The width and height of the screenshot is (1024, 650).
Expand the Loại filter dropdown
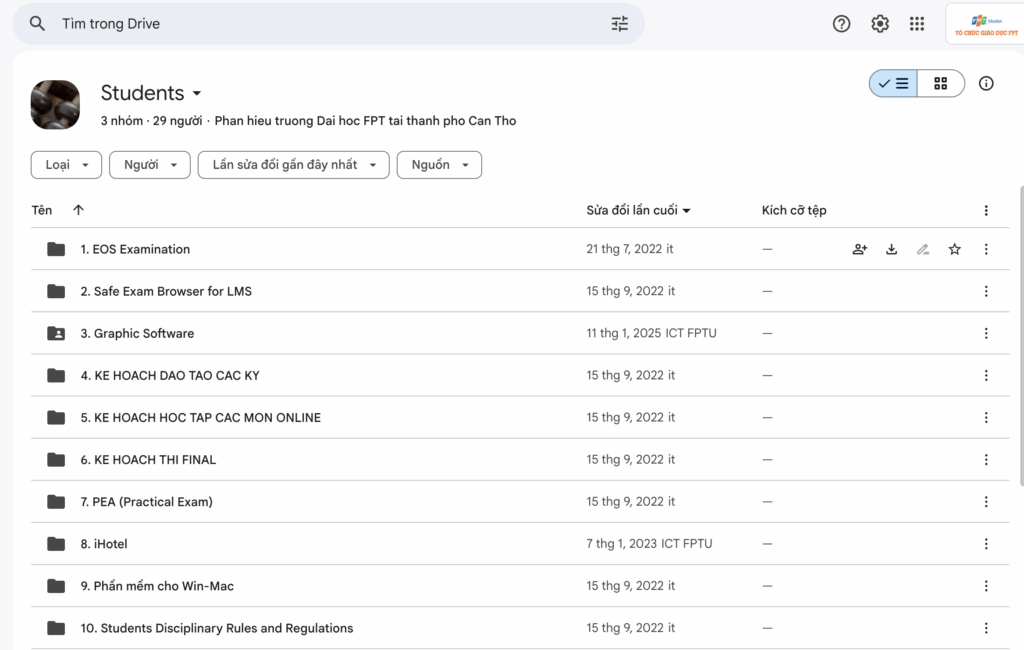click(x=66, y=165)
